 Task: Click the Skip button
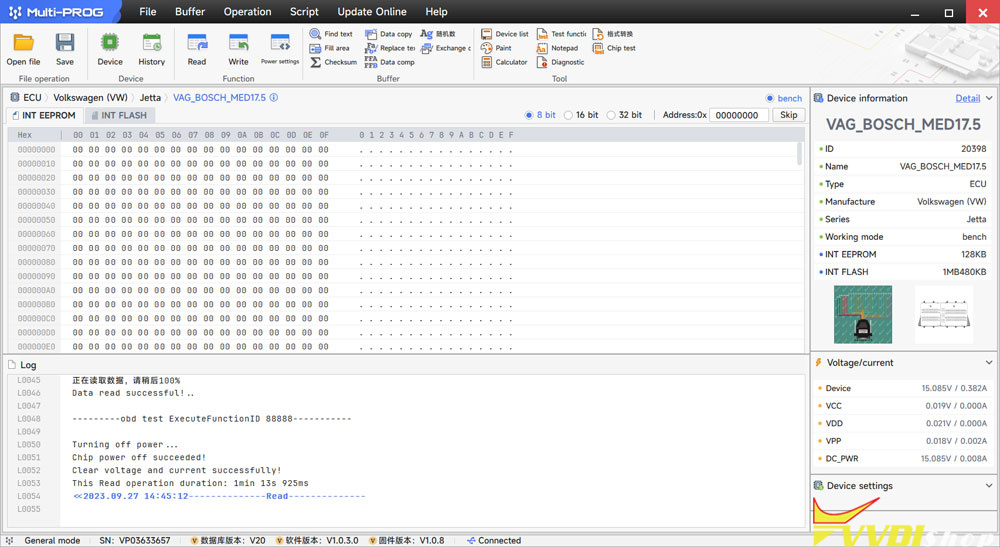tap(788, 115)
